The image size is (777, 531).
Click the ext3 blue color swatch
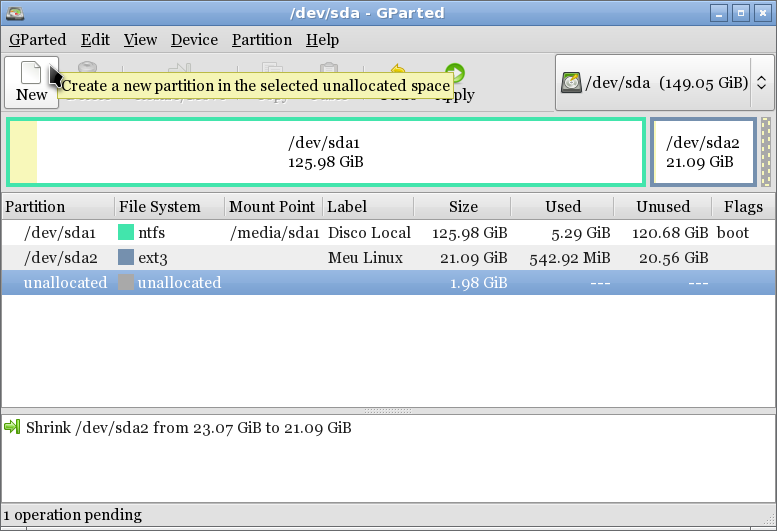[126, 257]
